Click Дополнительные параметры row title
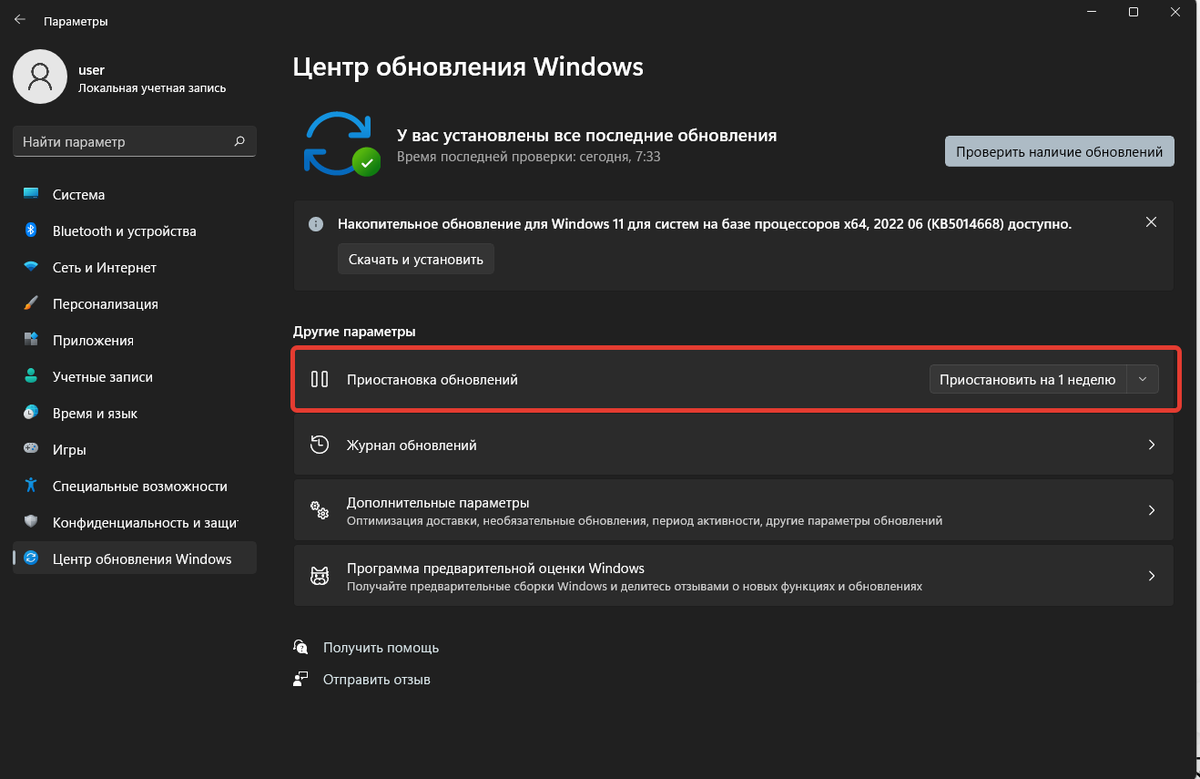 coord(438,502)
